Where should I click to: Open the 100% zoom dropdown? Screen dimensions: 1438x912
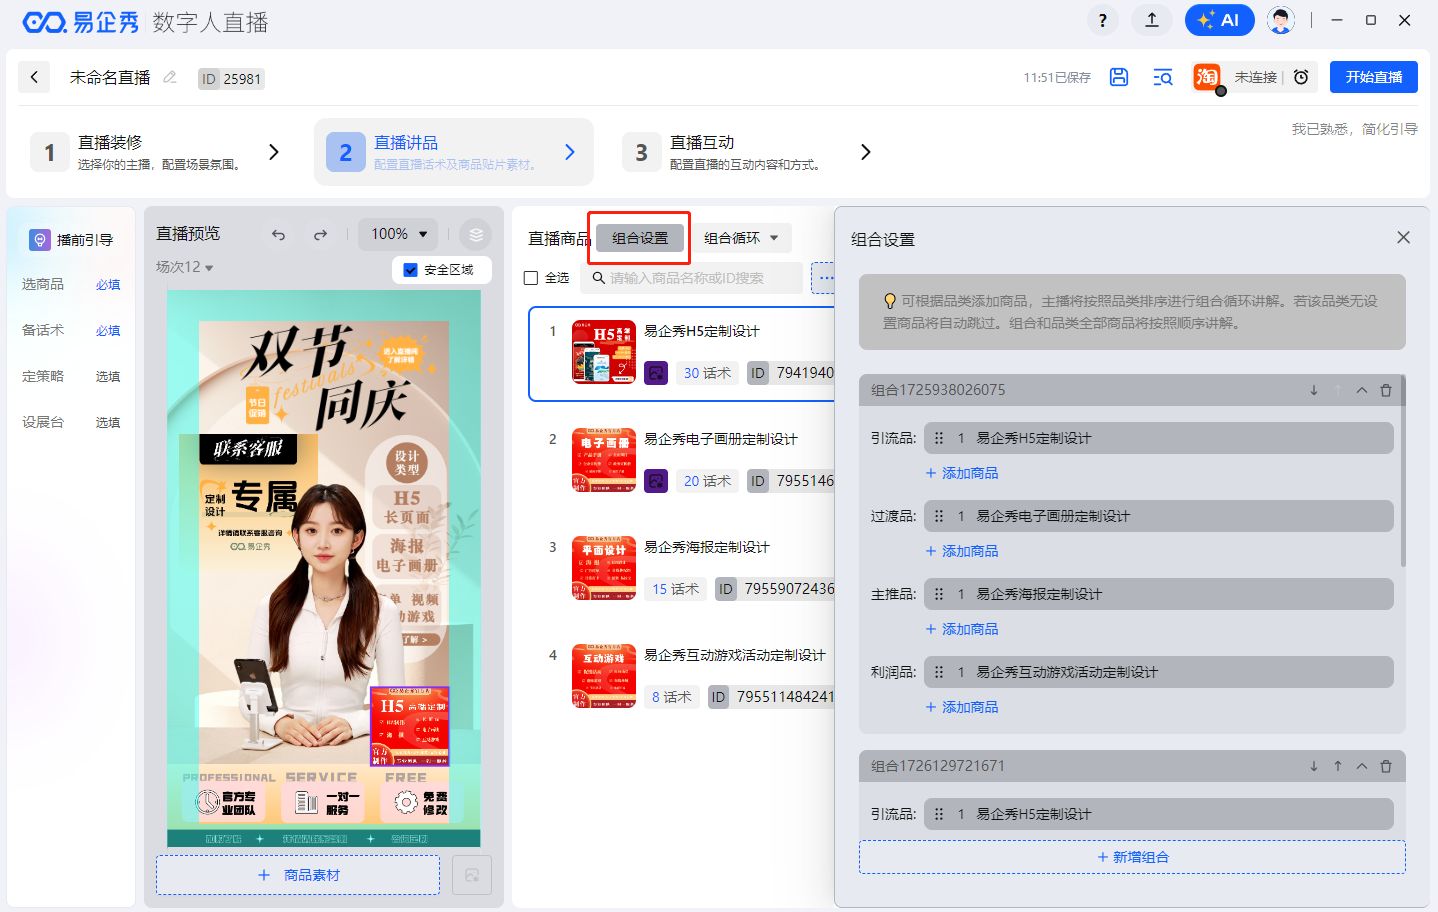(398, 234)
